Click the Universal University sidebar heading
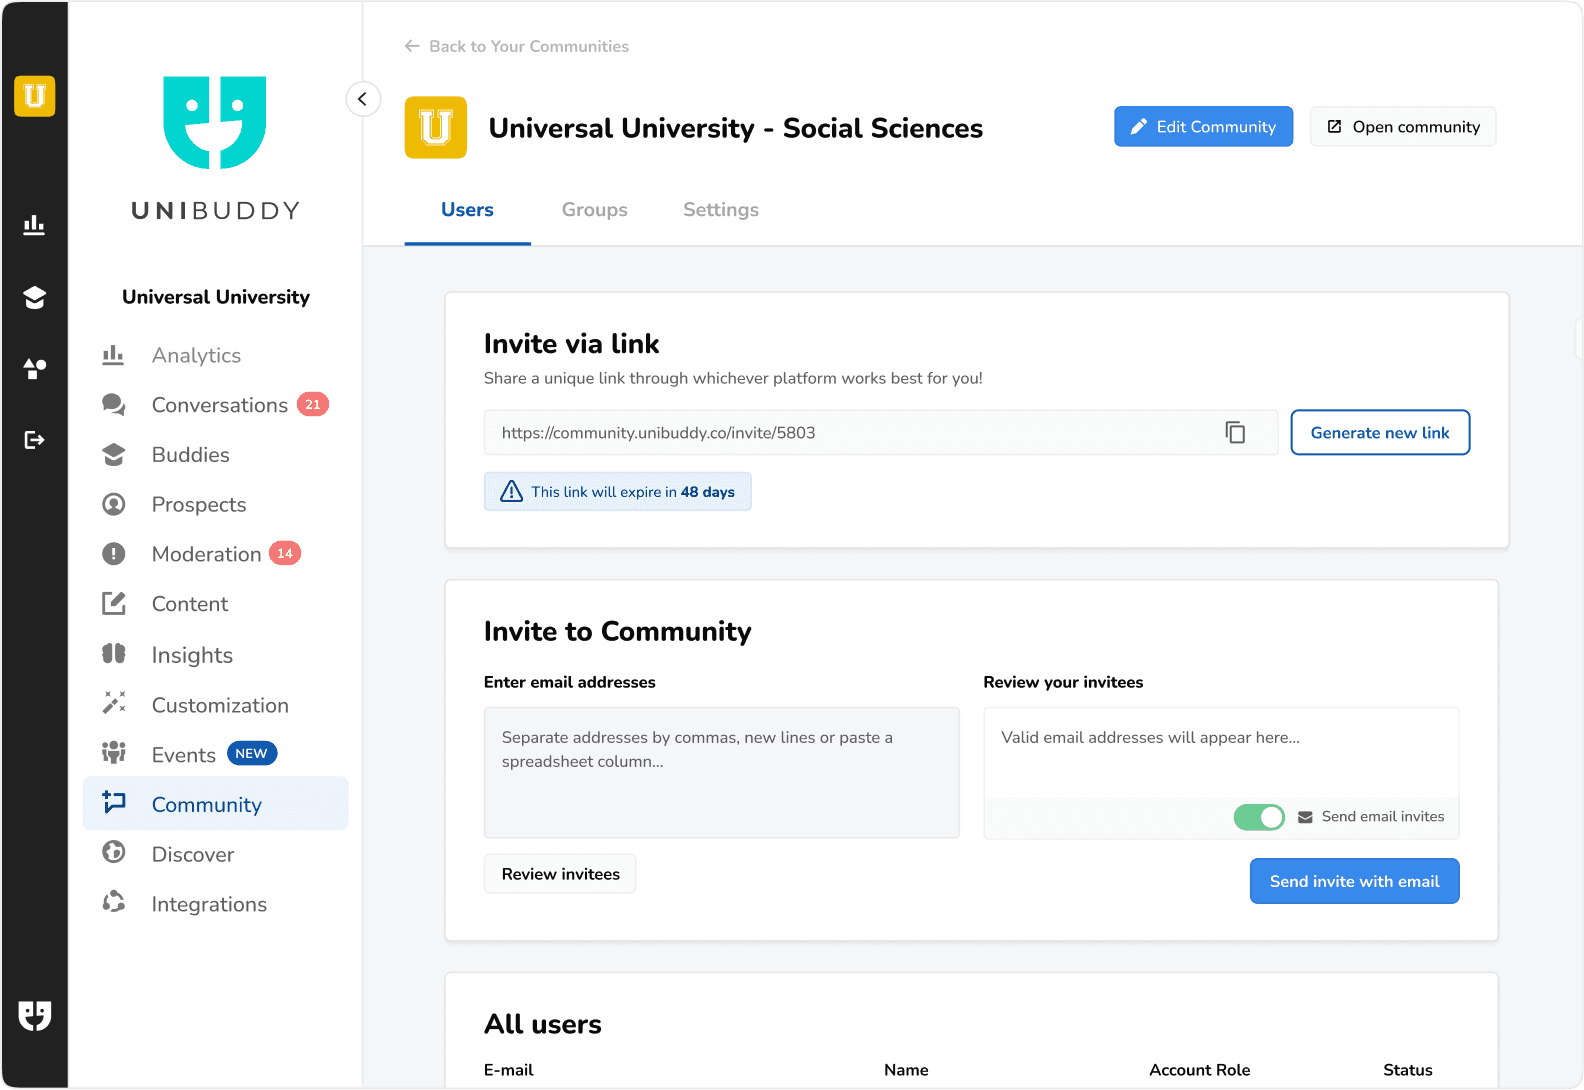The width and height of the screenshot is (1584, 1090). click(x=216, y=297)
